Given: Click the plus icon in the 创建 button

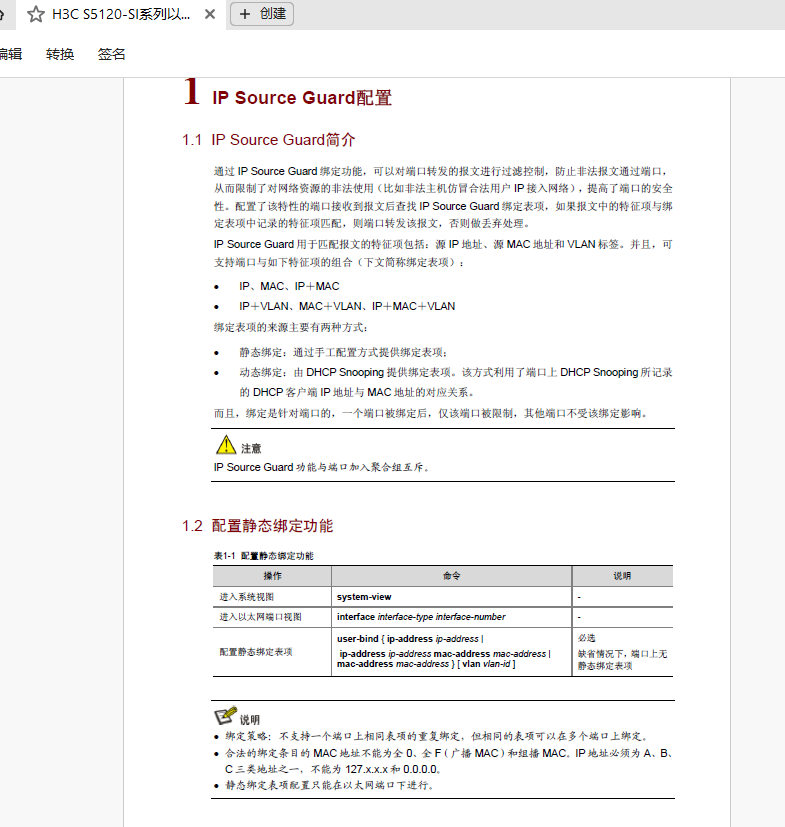Looking at the screenshot, I should (x=245, y=14).
